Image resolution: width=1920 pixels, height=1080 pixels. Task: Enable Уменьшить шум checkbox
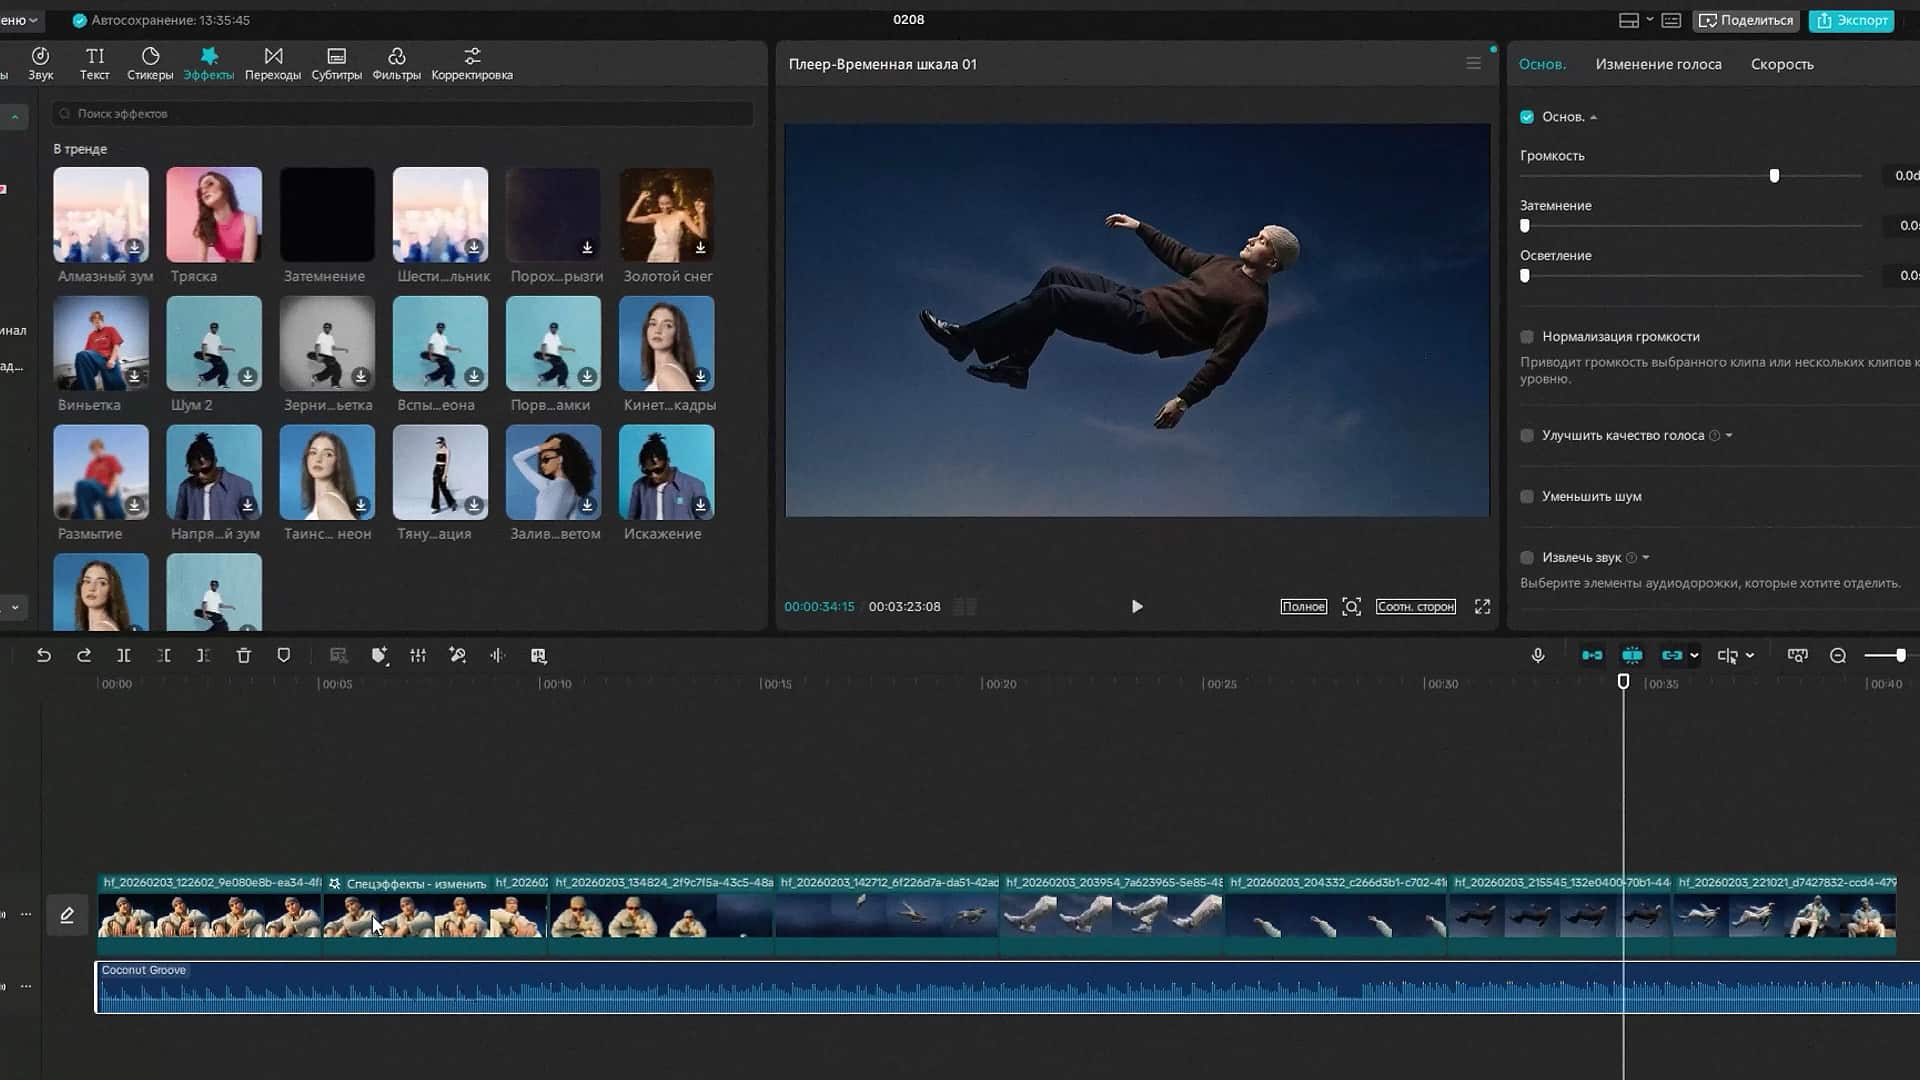tap(1527, 497)
